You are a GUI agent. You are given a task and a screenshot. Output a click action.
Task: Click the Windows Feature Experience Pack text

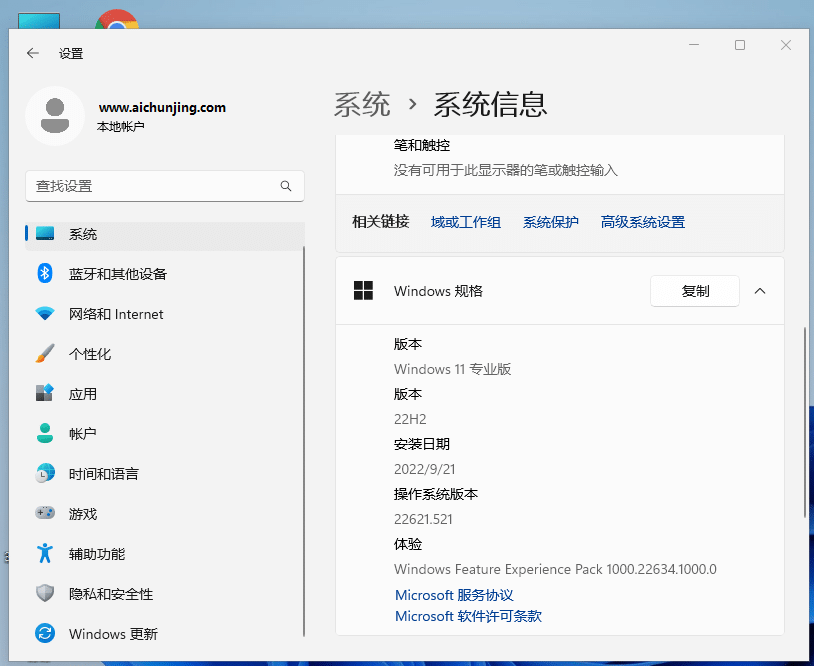[555, 569]
